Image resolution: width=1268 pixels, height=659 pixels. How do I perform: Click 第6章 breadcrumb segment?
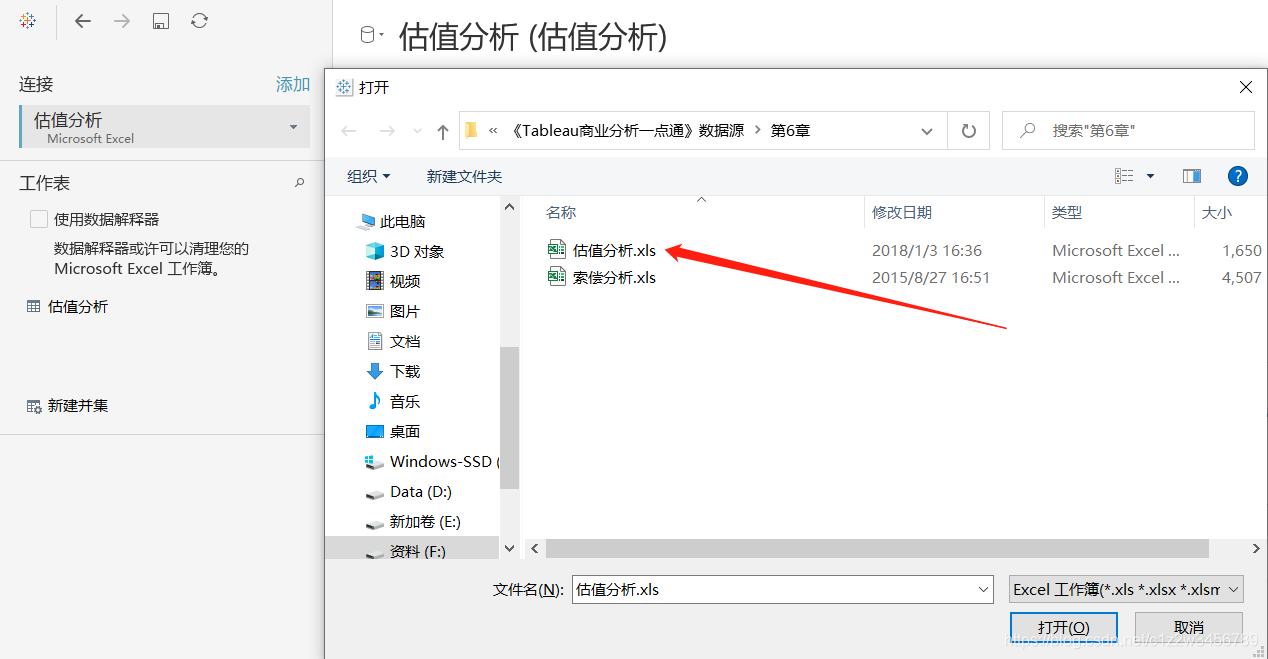(790, 131)
